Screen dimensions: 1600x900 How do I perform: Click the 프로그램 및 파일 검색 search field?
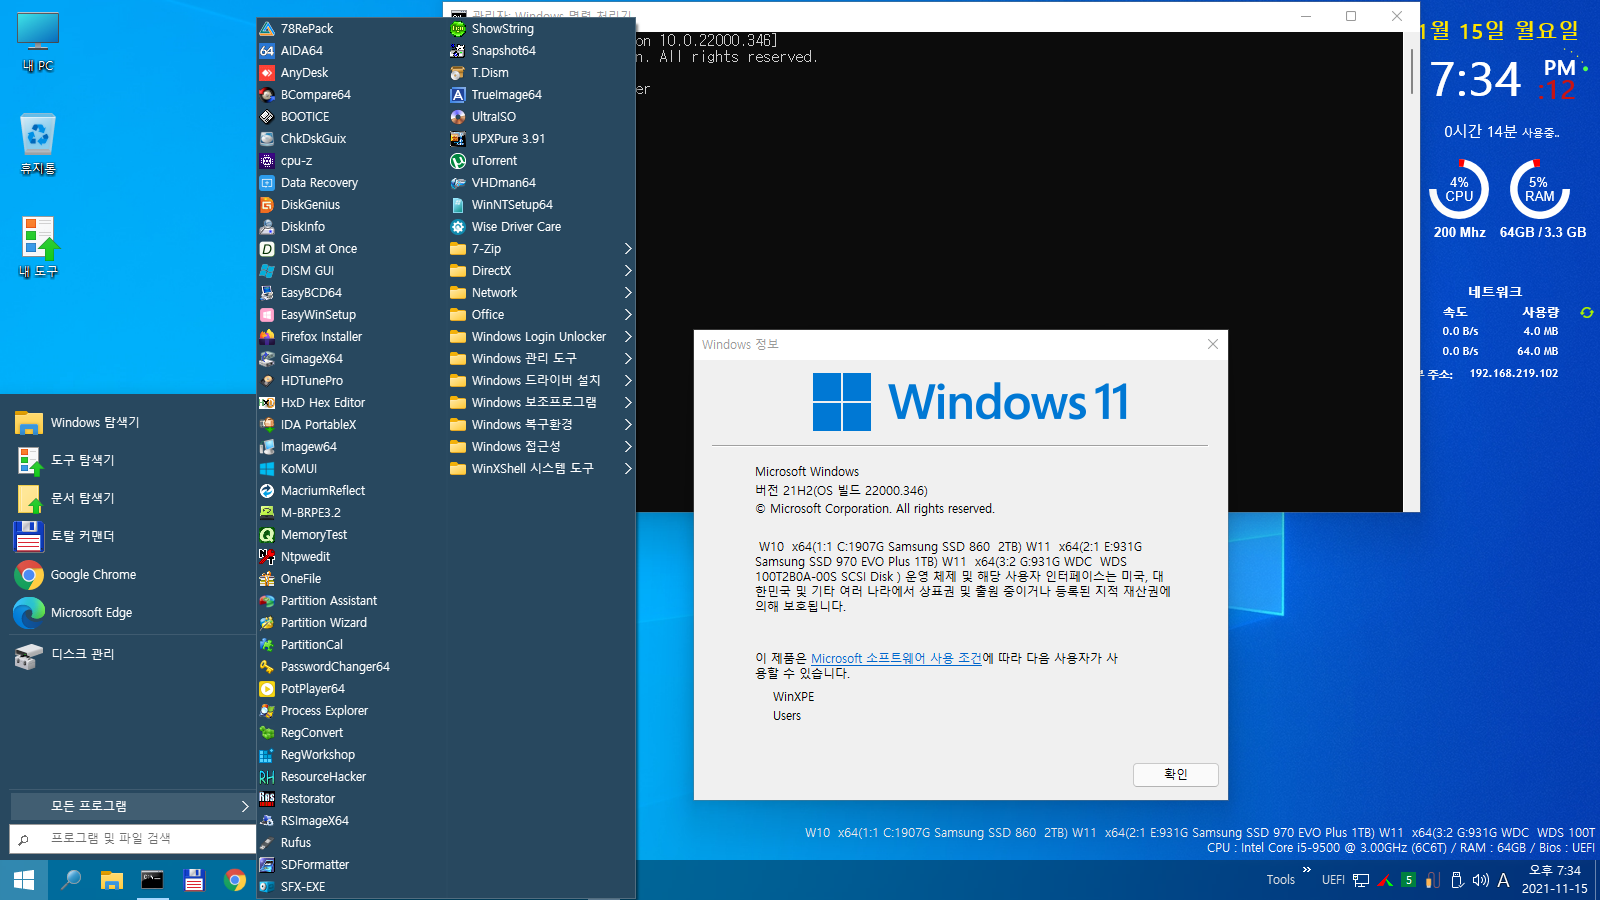pyautogui.click(x=132, y=839)
